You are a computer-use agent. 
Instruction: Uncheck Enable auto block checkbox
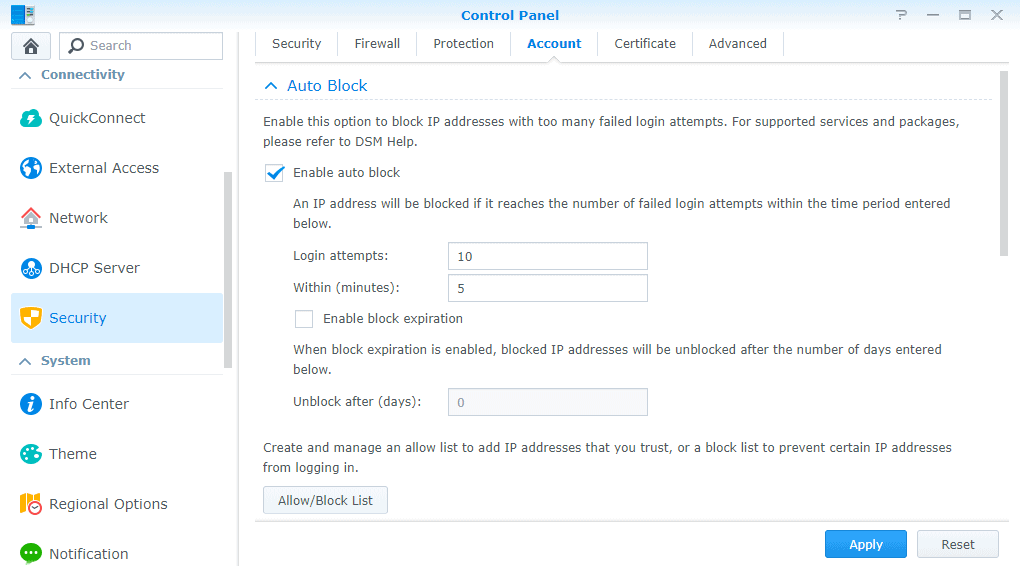pyautogui.click(x=275, y=173)
